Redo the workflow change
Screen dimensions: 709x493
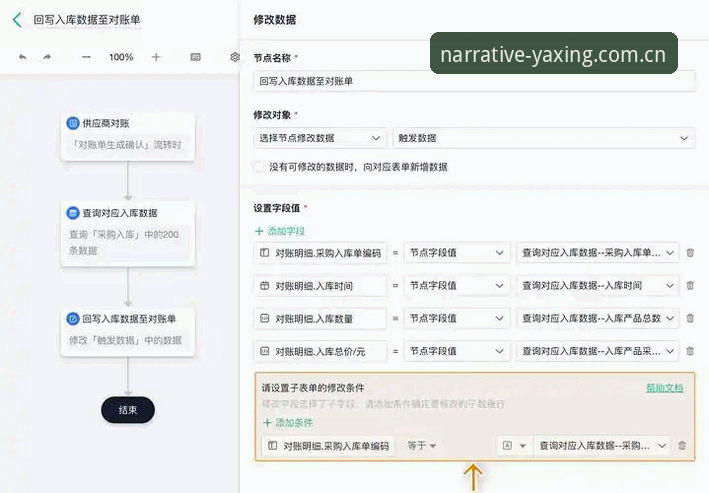click(47, 57)
